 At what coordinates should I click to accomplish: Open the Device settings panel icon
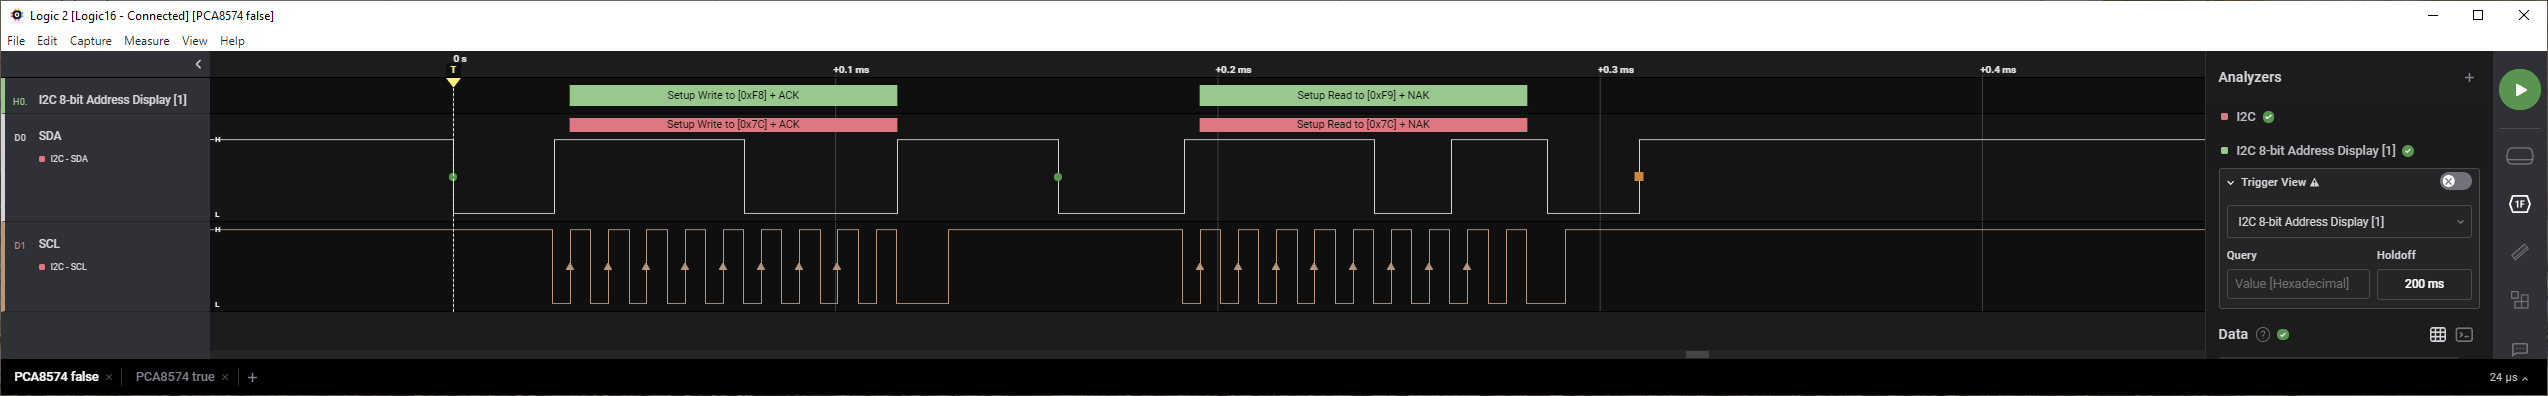[x=2520, y=156]
